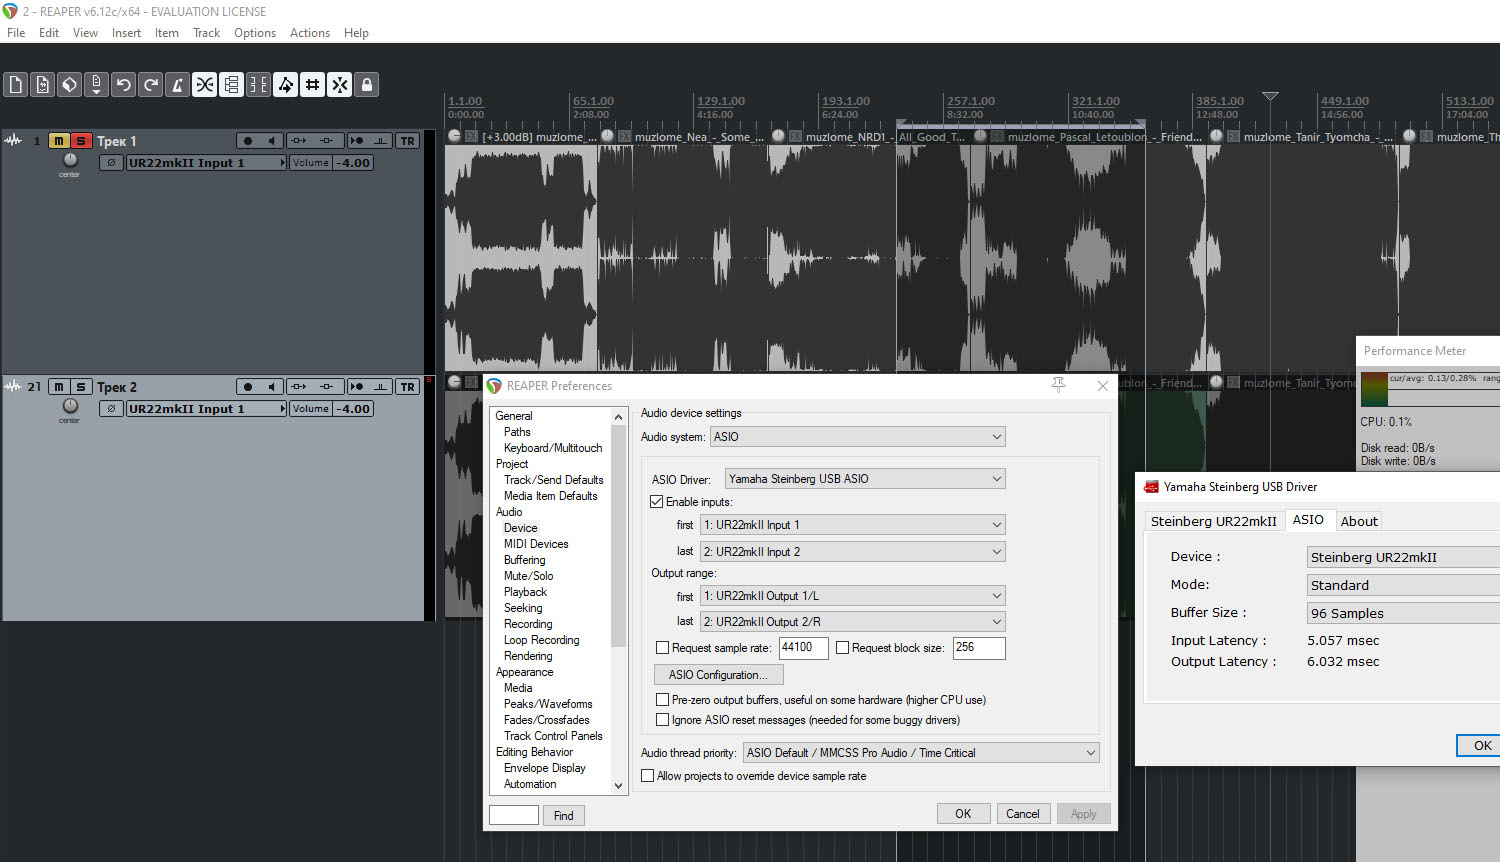Click the Трек 2 Volume -4.00 control
Image resolution: width=1500 pixels, height=862 pixels.
331,409
